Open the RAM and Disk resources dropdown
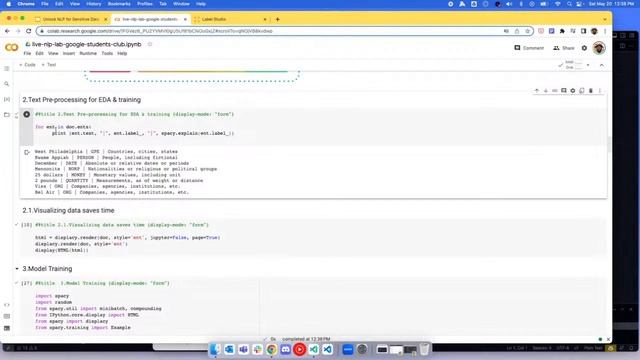This screenshot has width=640, height=360. point(588,65)
